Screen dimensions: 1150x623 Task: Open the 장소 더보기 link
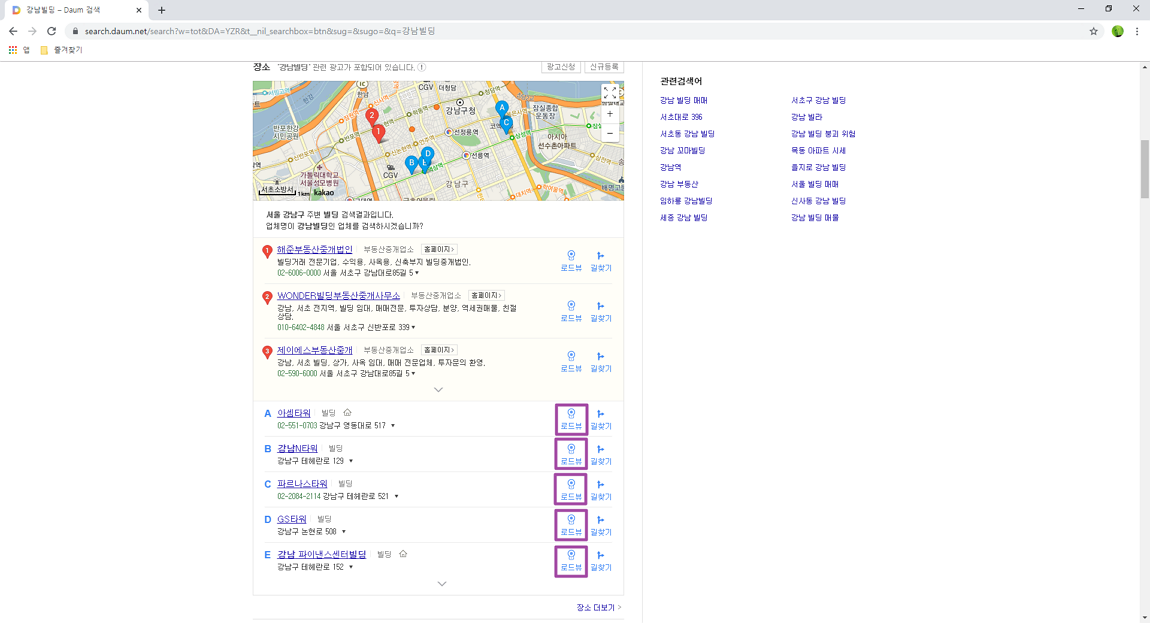[598, 608]
